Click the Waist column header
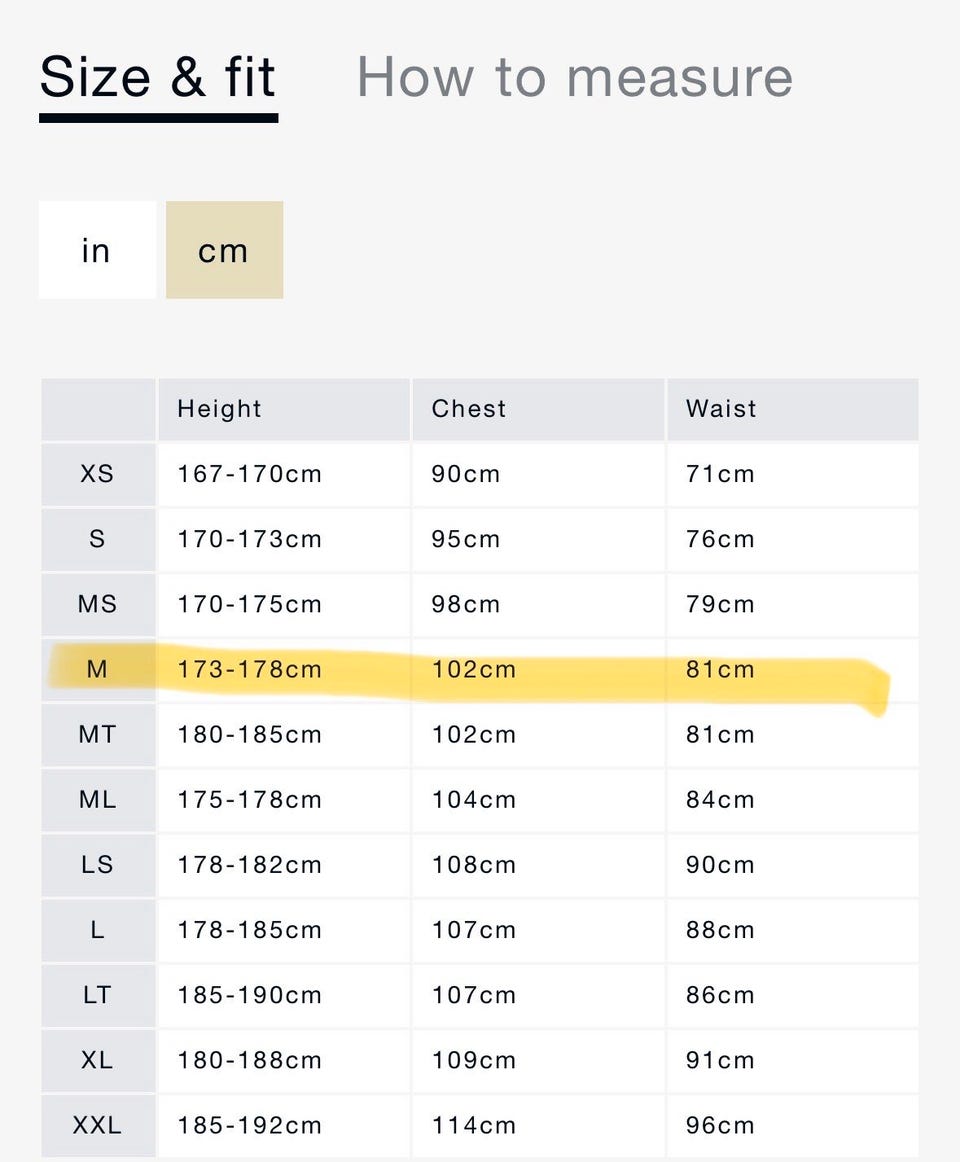 pyautogui.click(x=721, y=409)
